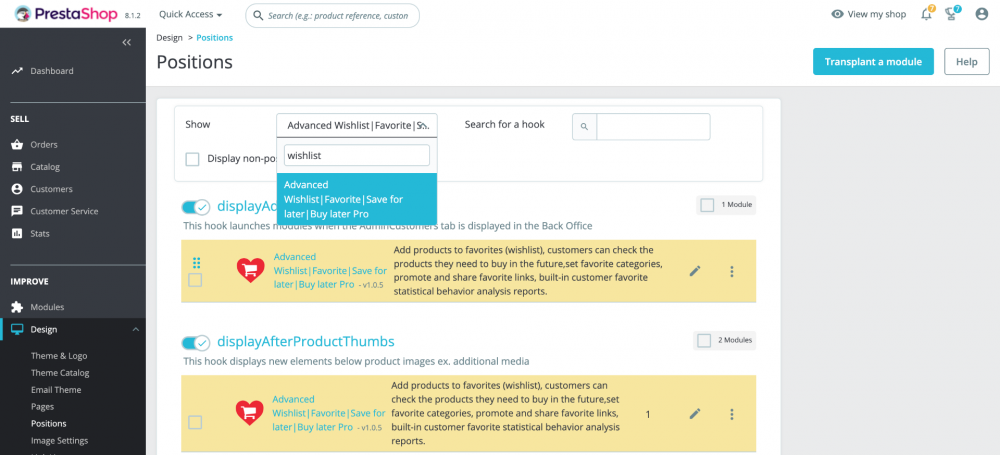Open Positions submenu item
The image size is (1000, 455).
tap(48, 424)
